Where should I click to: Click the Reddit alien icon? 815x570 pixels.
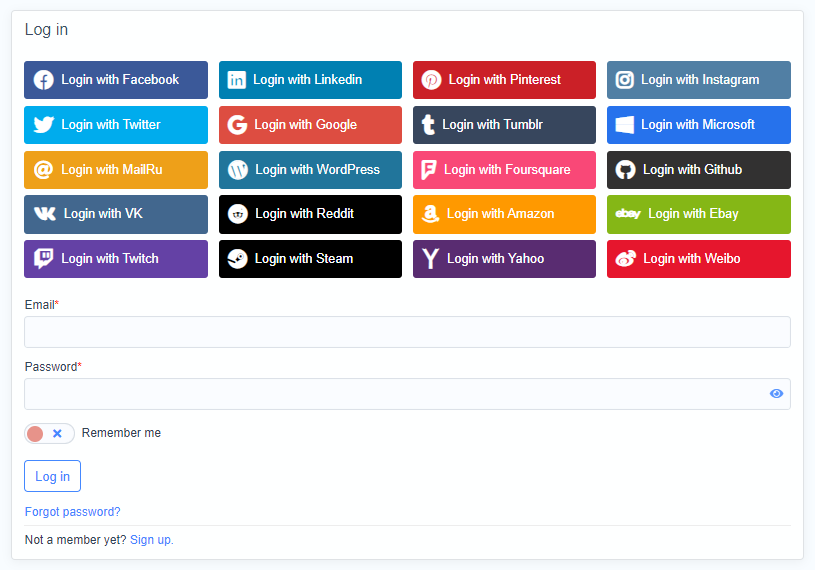coord(238,214)
